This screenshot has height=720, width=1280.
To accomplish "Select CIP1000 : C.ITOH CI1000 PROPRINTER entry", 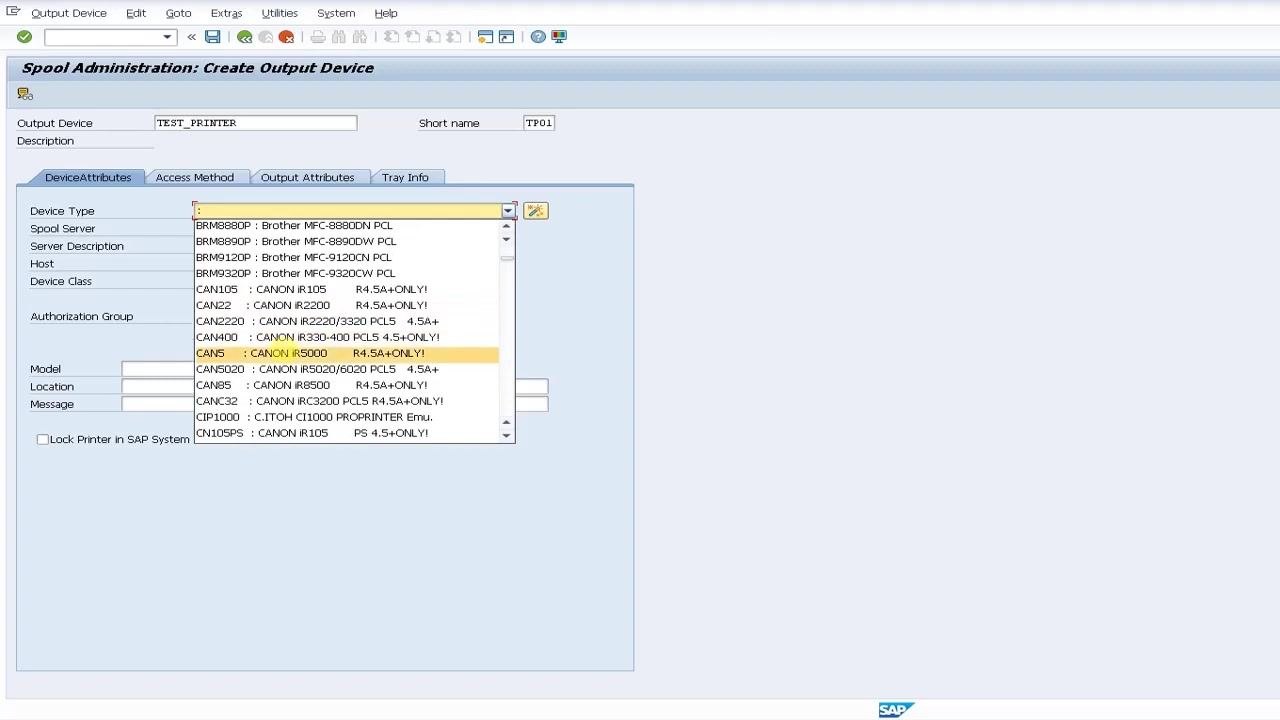I will click(x=346, y=417).
